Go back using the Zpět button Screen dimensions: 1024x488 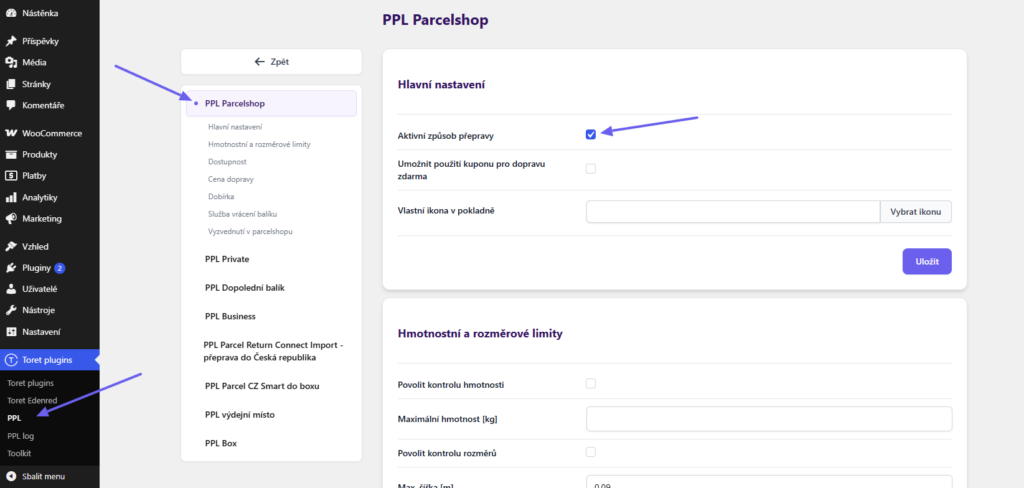coord(271,62)
